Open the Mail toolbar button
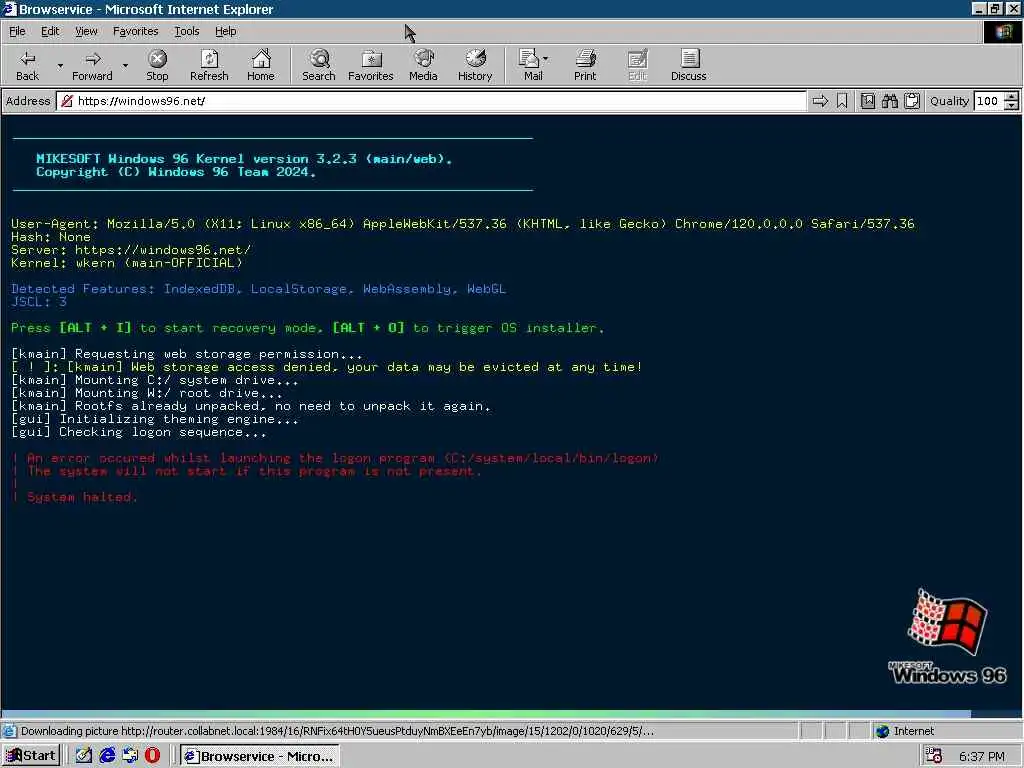Image resolution: width=1024 pixels, height=768 pixels. (532, 65)
